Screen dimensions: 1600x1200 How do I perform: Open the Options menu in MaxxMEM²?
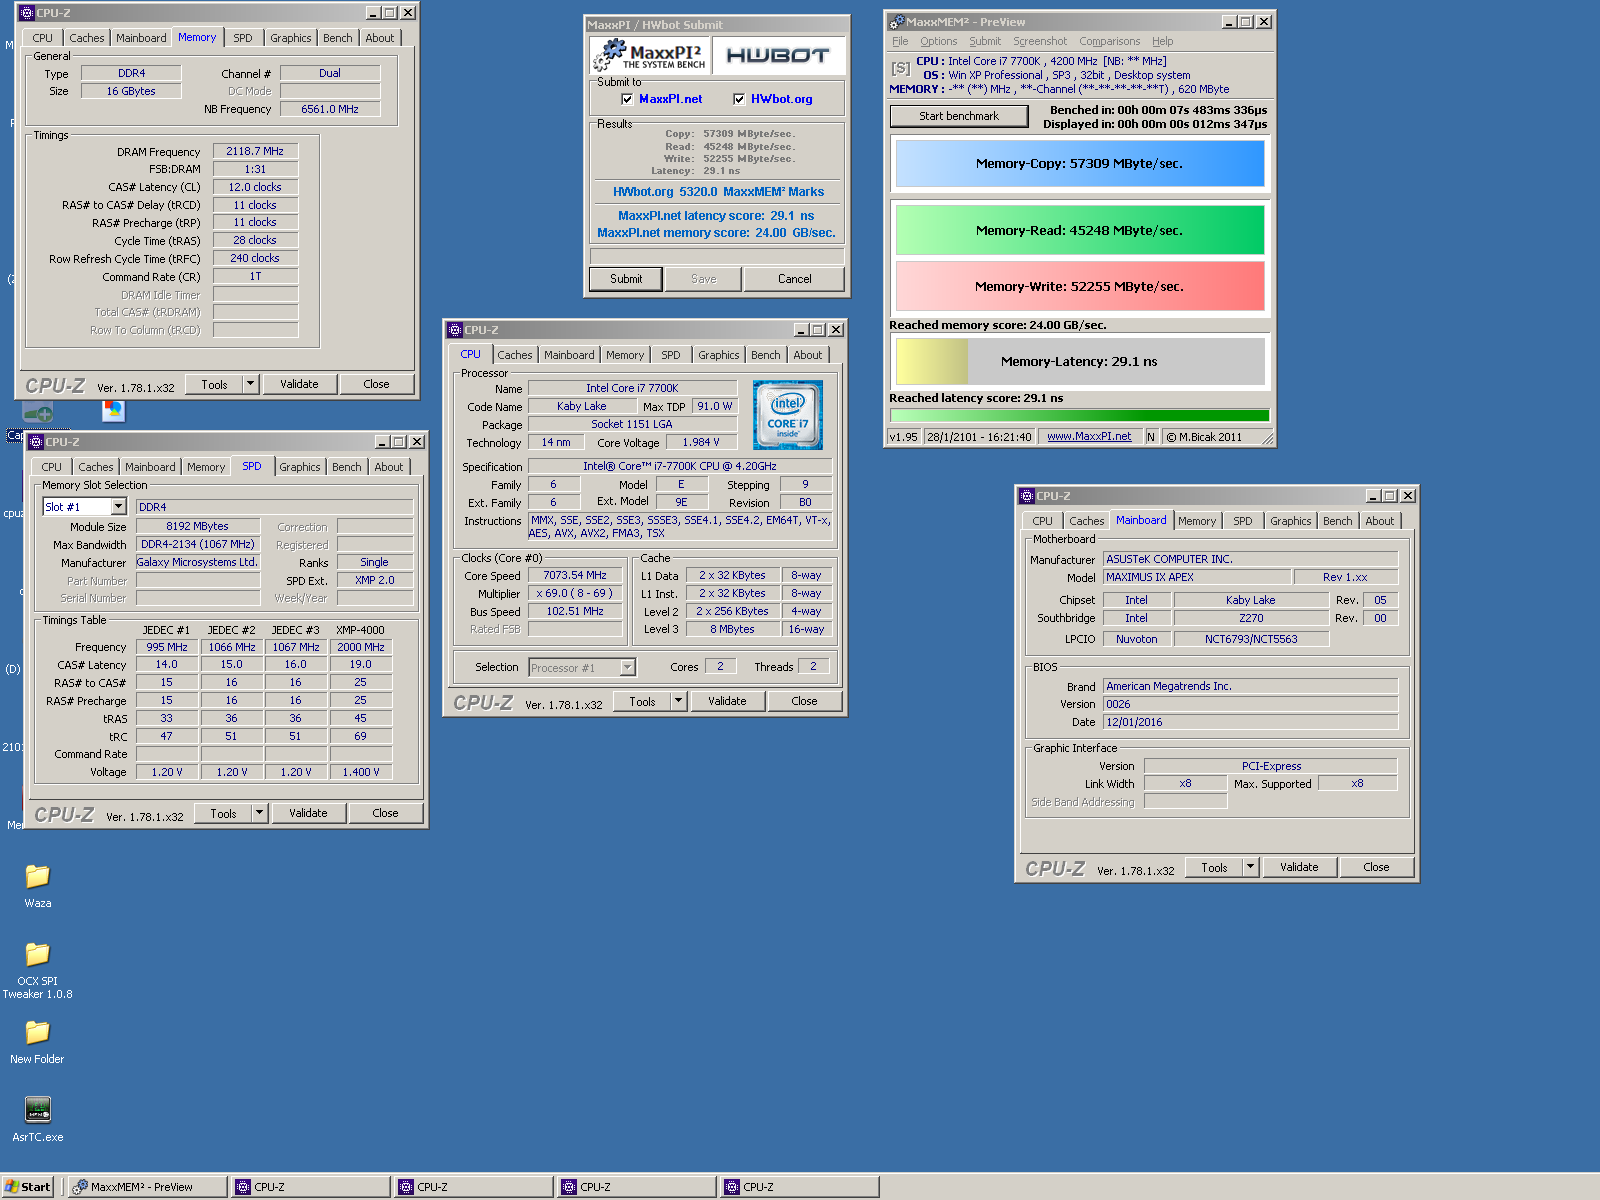pyautogui.click(x=938, y=41)
